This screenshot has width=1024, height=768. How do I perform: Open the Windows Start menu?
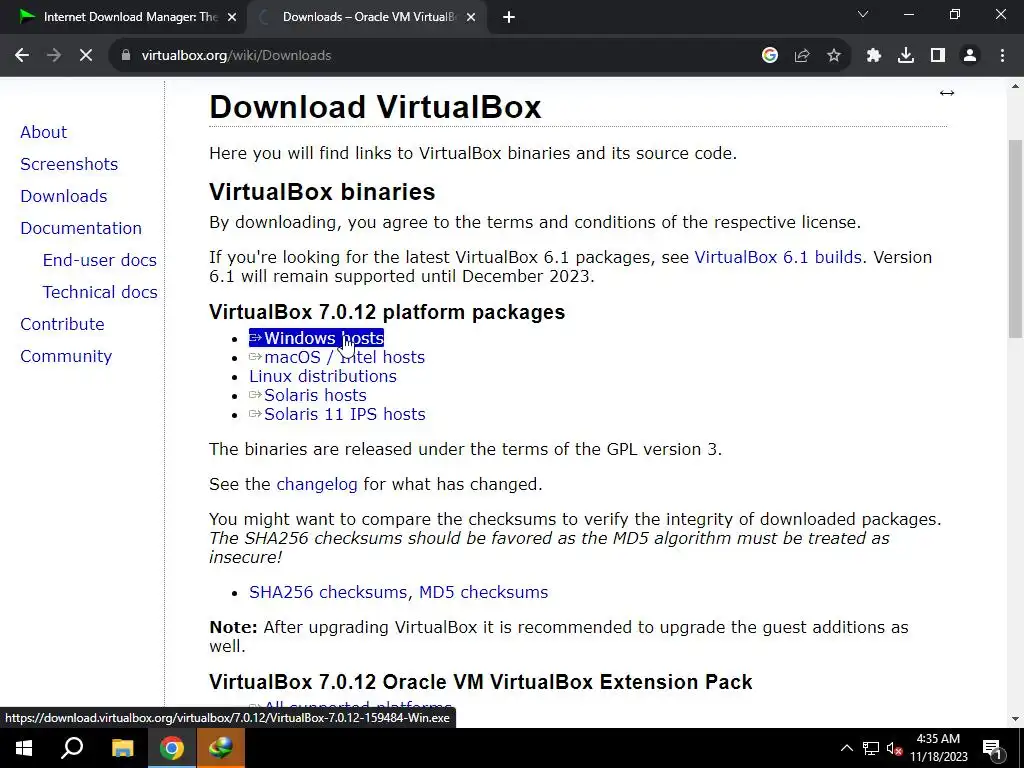coord(24,748)
